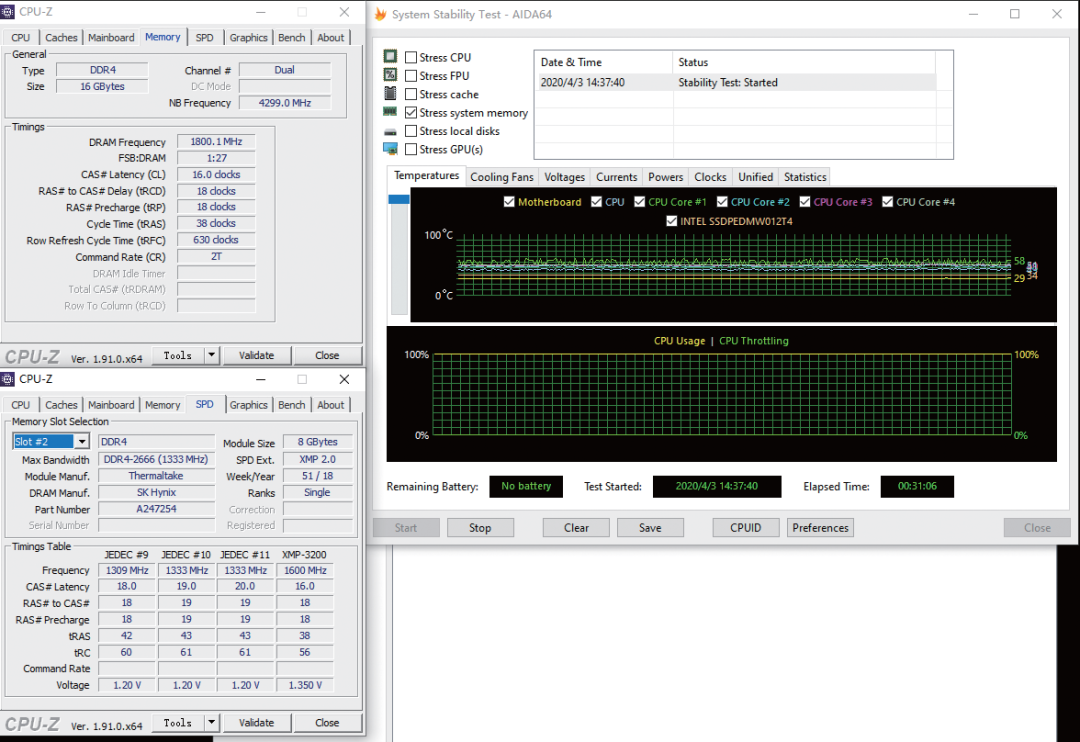Click the Module Manuf. Thermaltake field
1080x742 pixels.
(x=156, y=476)
